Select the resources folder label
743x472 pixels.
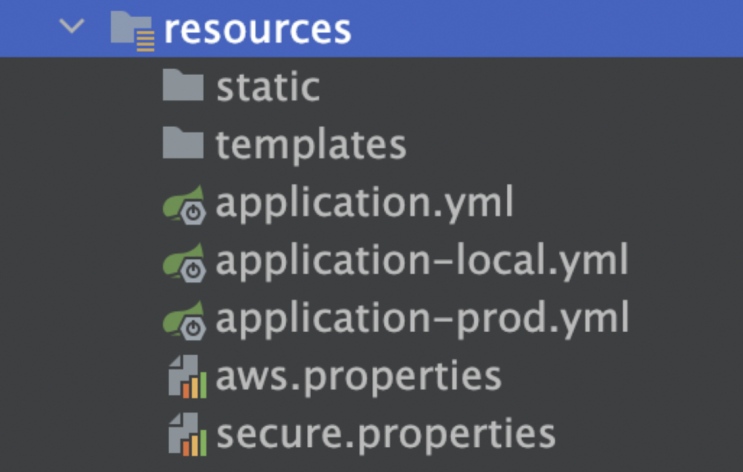257,30
